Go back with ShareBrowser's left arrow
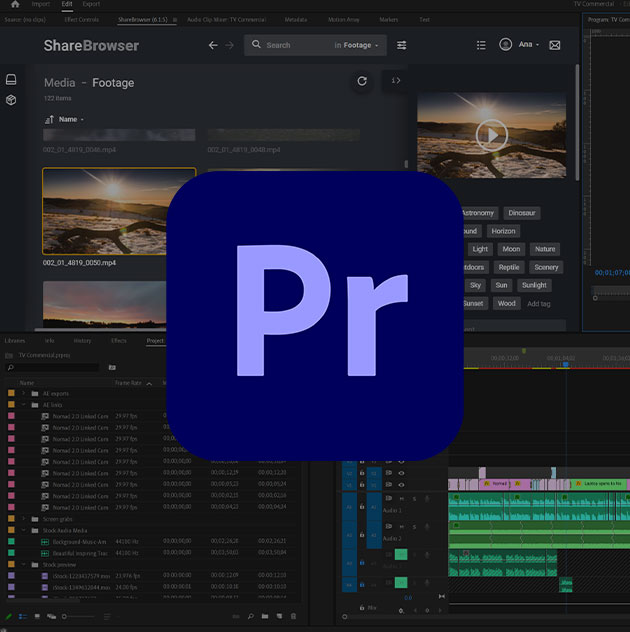 click(x=213, y=46)
